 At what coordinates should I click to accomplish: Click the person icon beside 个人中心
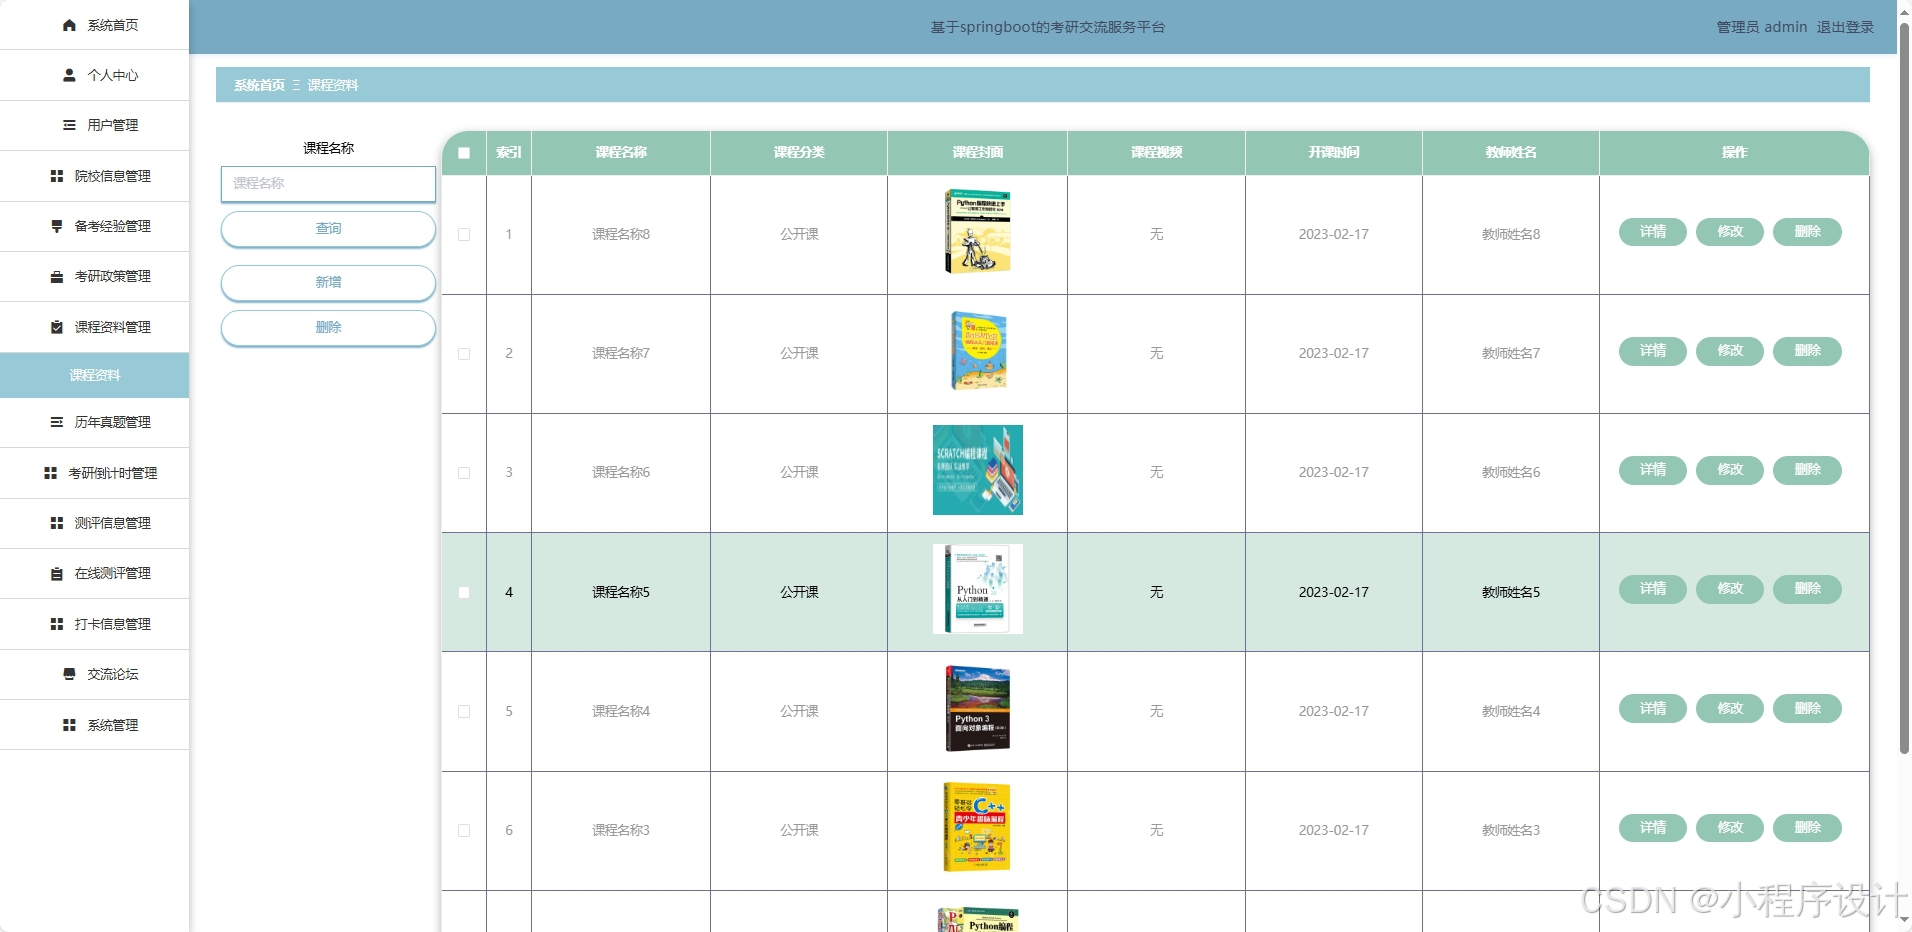69,75
